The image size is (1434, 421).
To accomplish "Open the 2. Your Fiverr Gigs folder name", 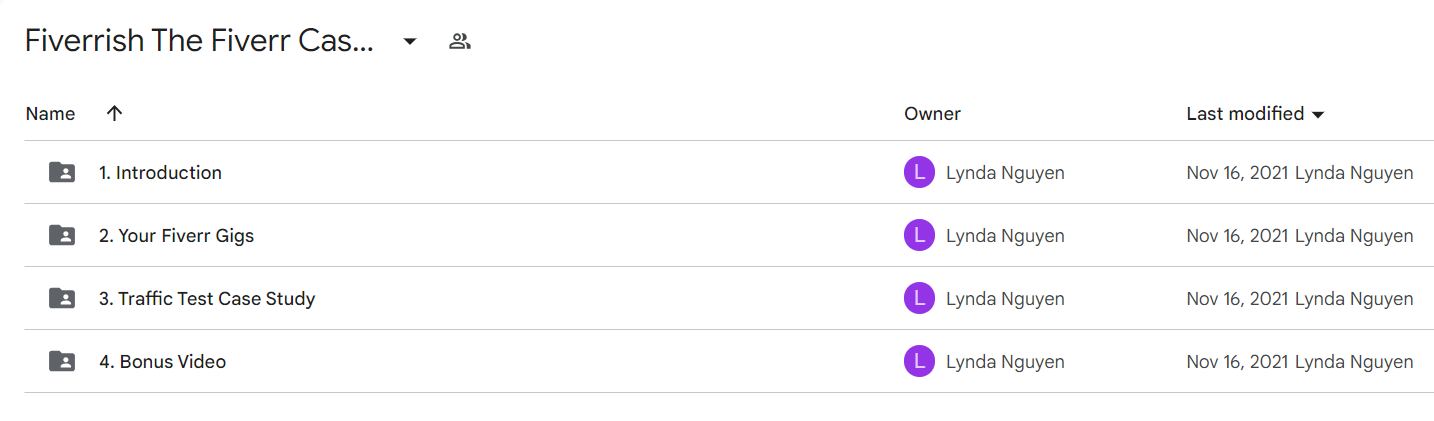I will coord(176,236).
